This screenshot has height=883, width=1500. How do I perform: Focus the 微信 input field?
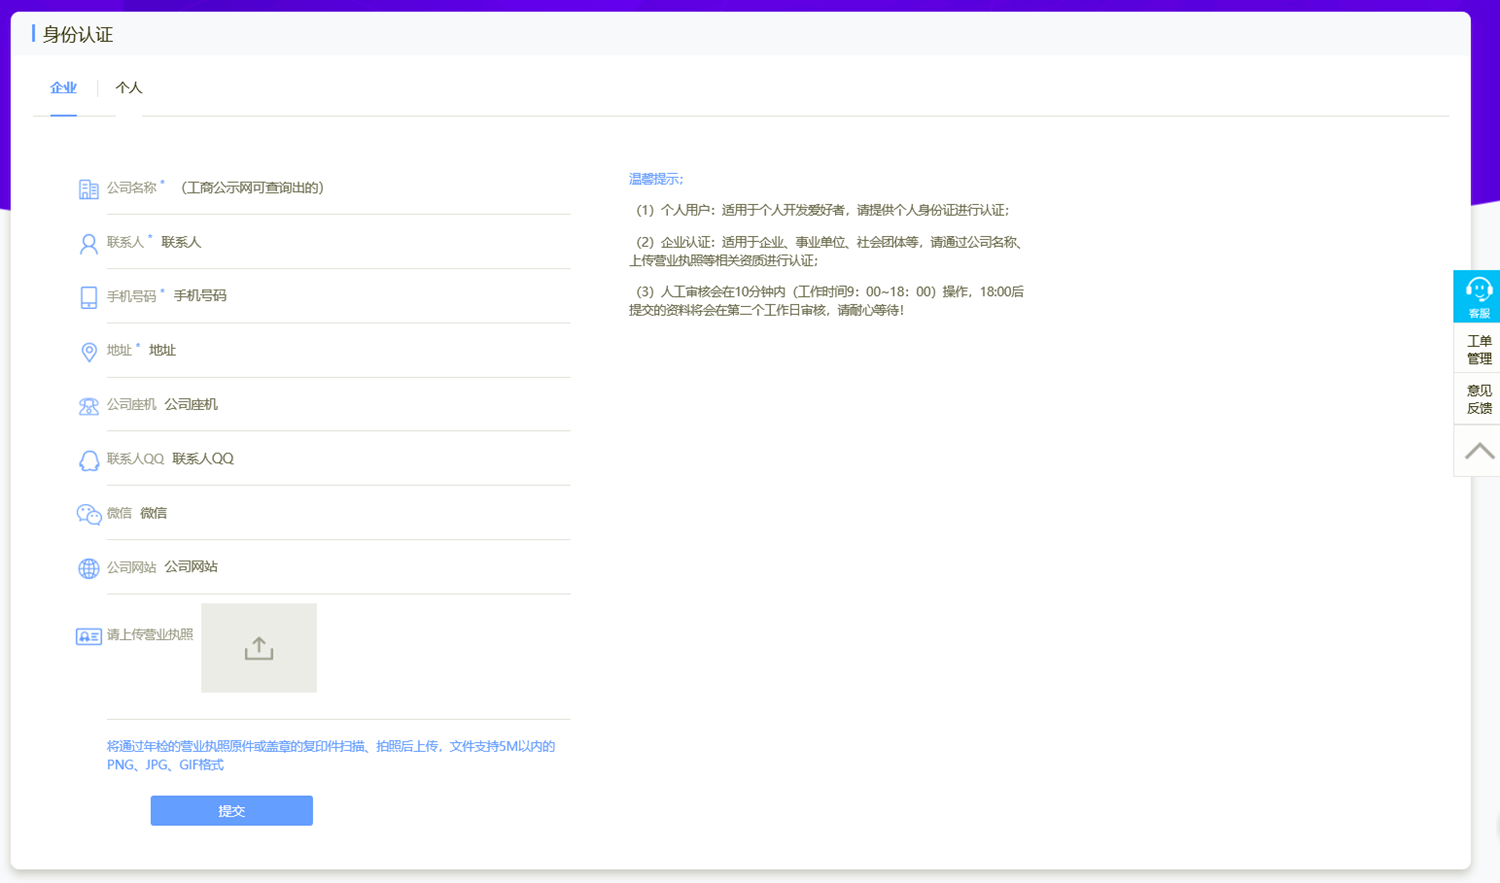[x=354, y=513]
